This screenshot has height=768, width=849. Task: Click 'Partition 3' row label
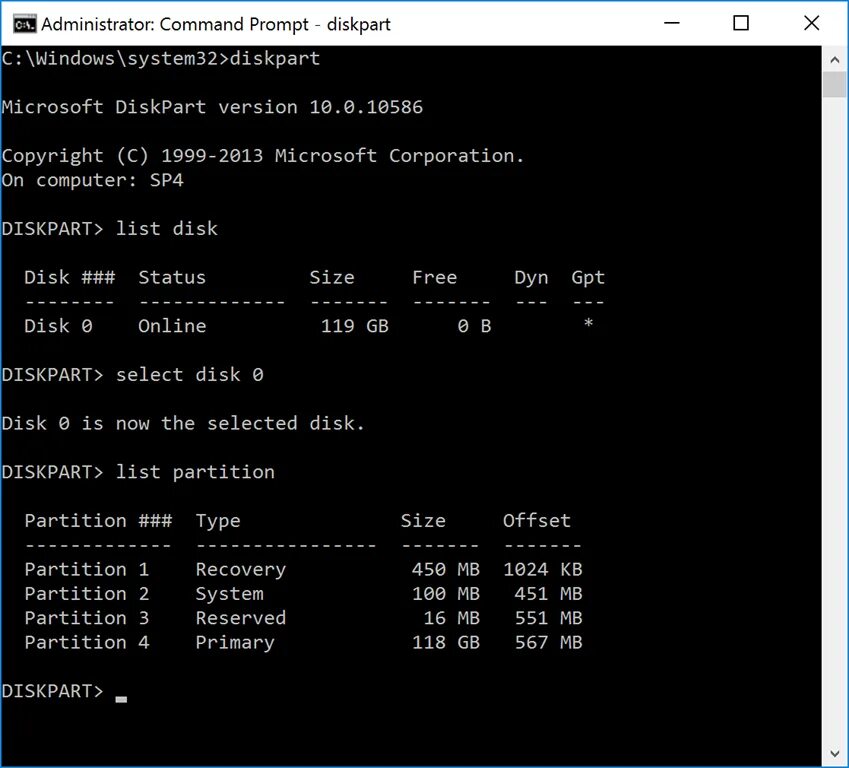pyautogui.click(x=87, y=618)
